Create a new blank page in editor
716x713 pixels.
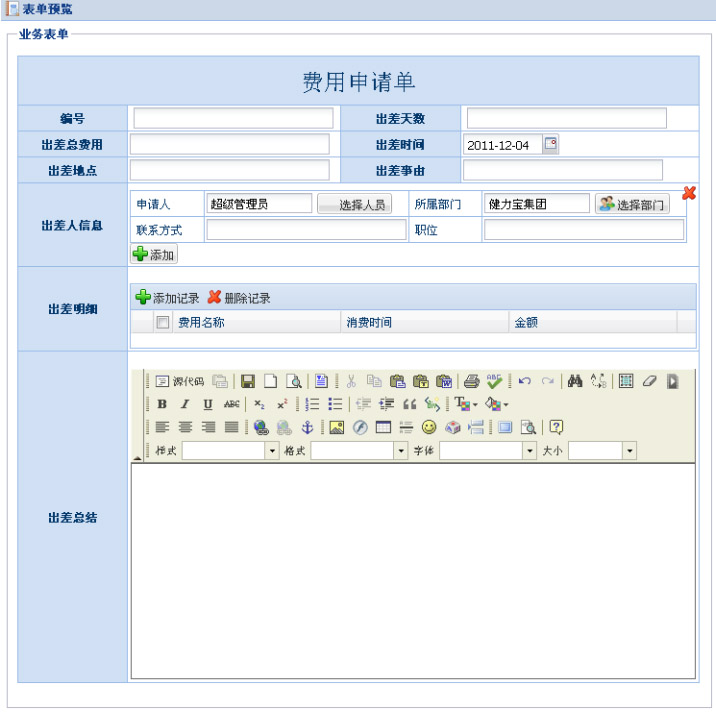click(x=271, y=381)
